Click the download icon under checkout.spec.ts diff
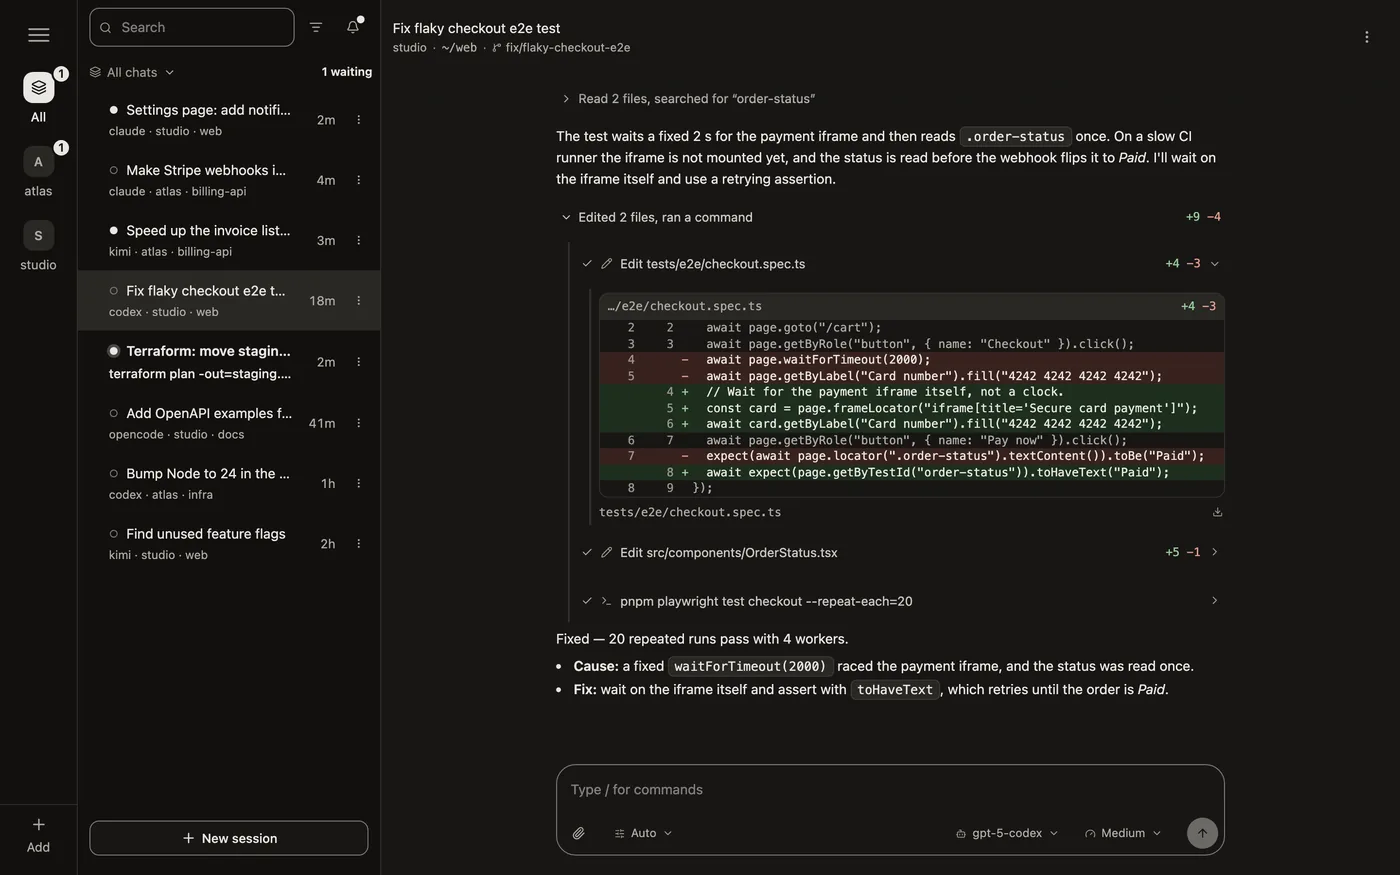Image resolution: width=1400 pixels, height=875 pixels. 1217,512
